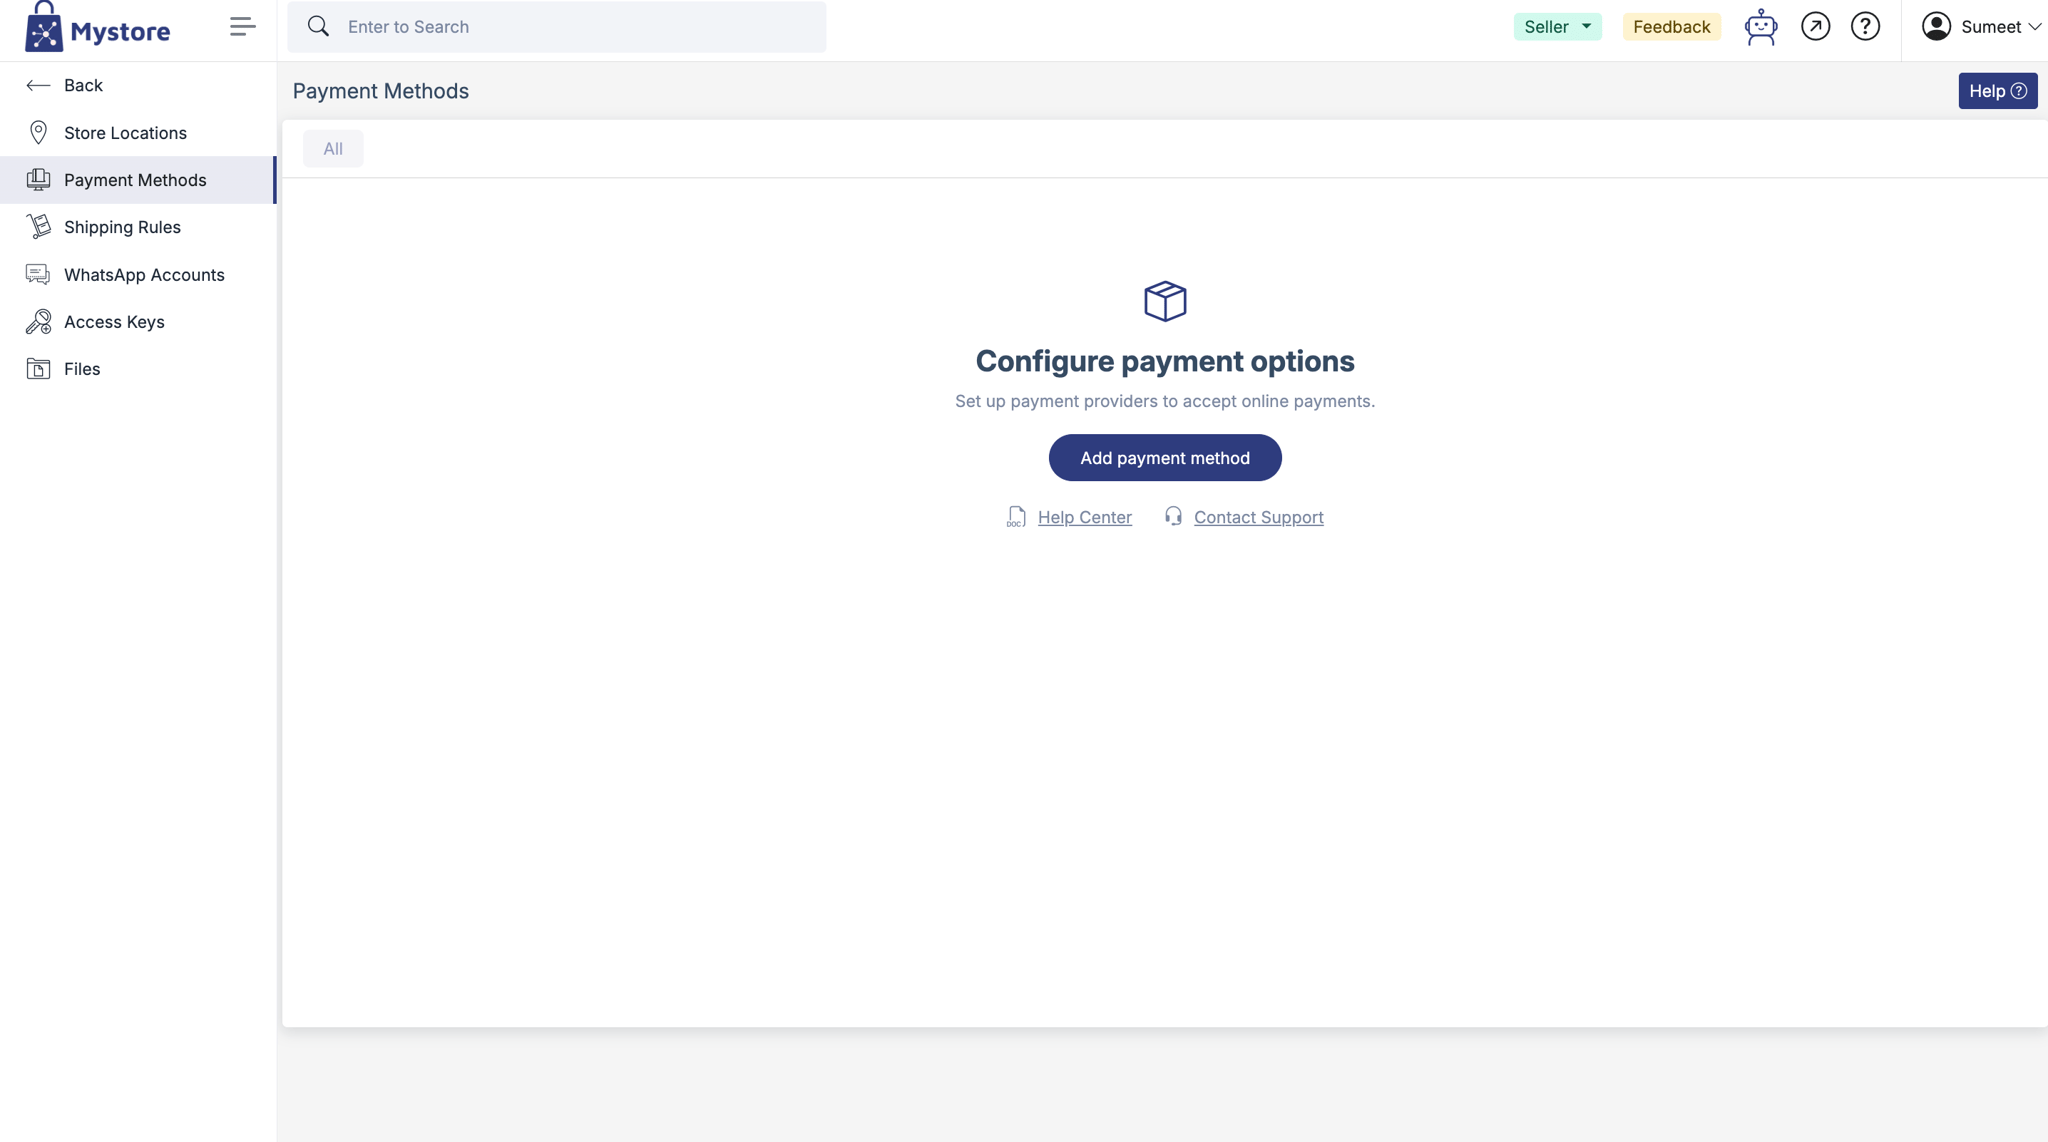Click the Store Locations pin icon
The height and width of the screenshot is (1142, 2048).
tap(38, 133)
